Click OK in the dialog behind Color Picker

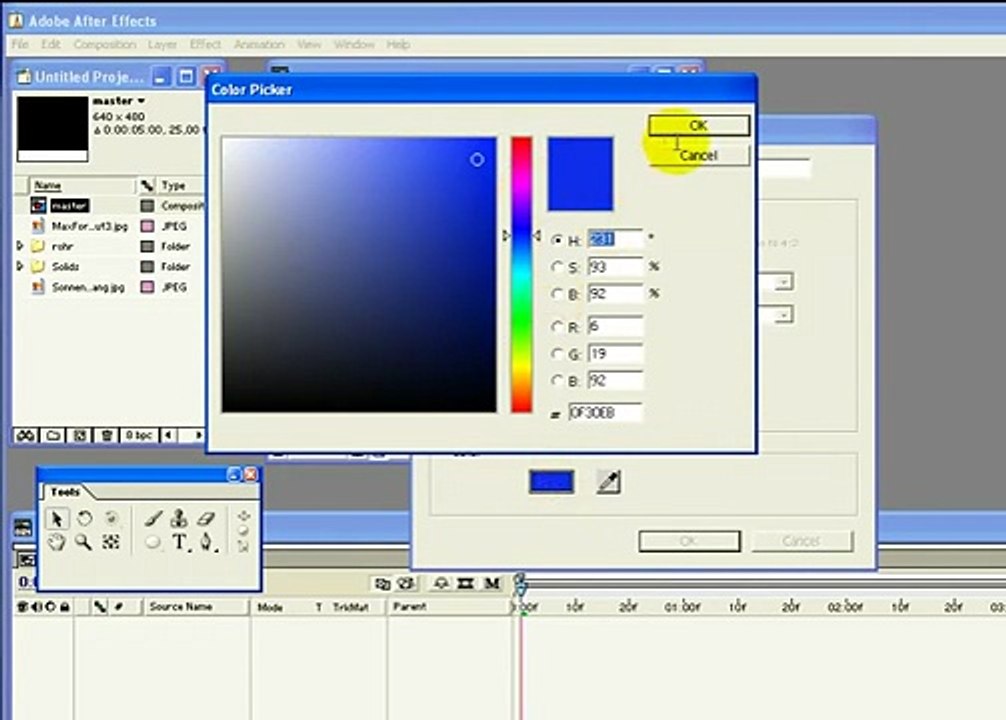click(689, 541)
